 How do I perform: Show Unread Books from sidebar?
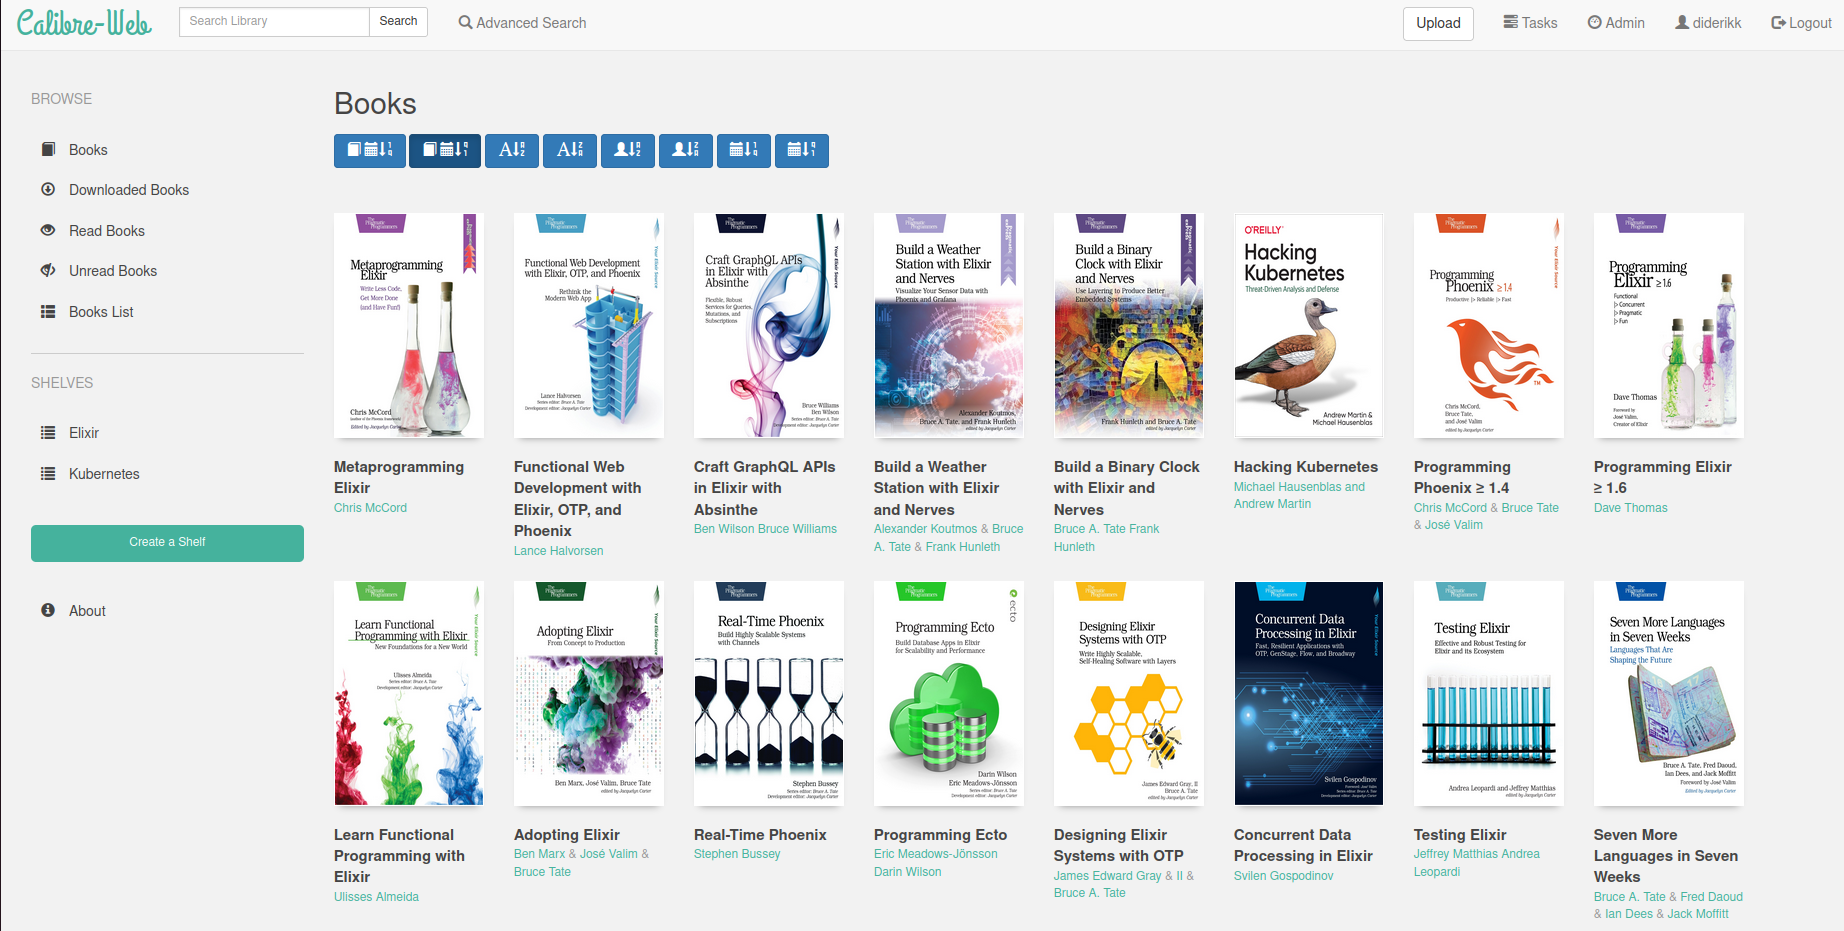pyautogui.click(x=113, y=271)
